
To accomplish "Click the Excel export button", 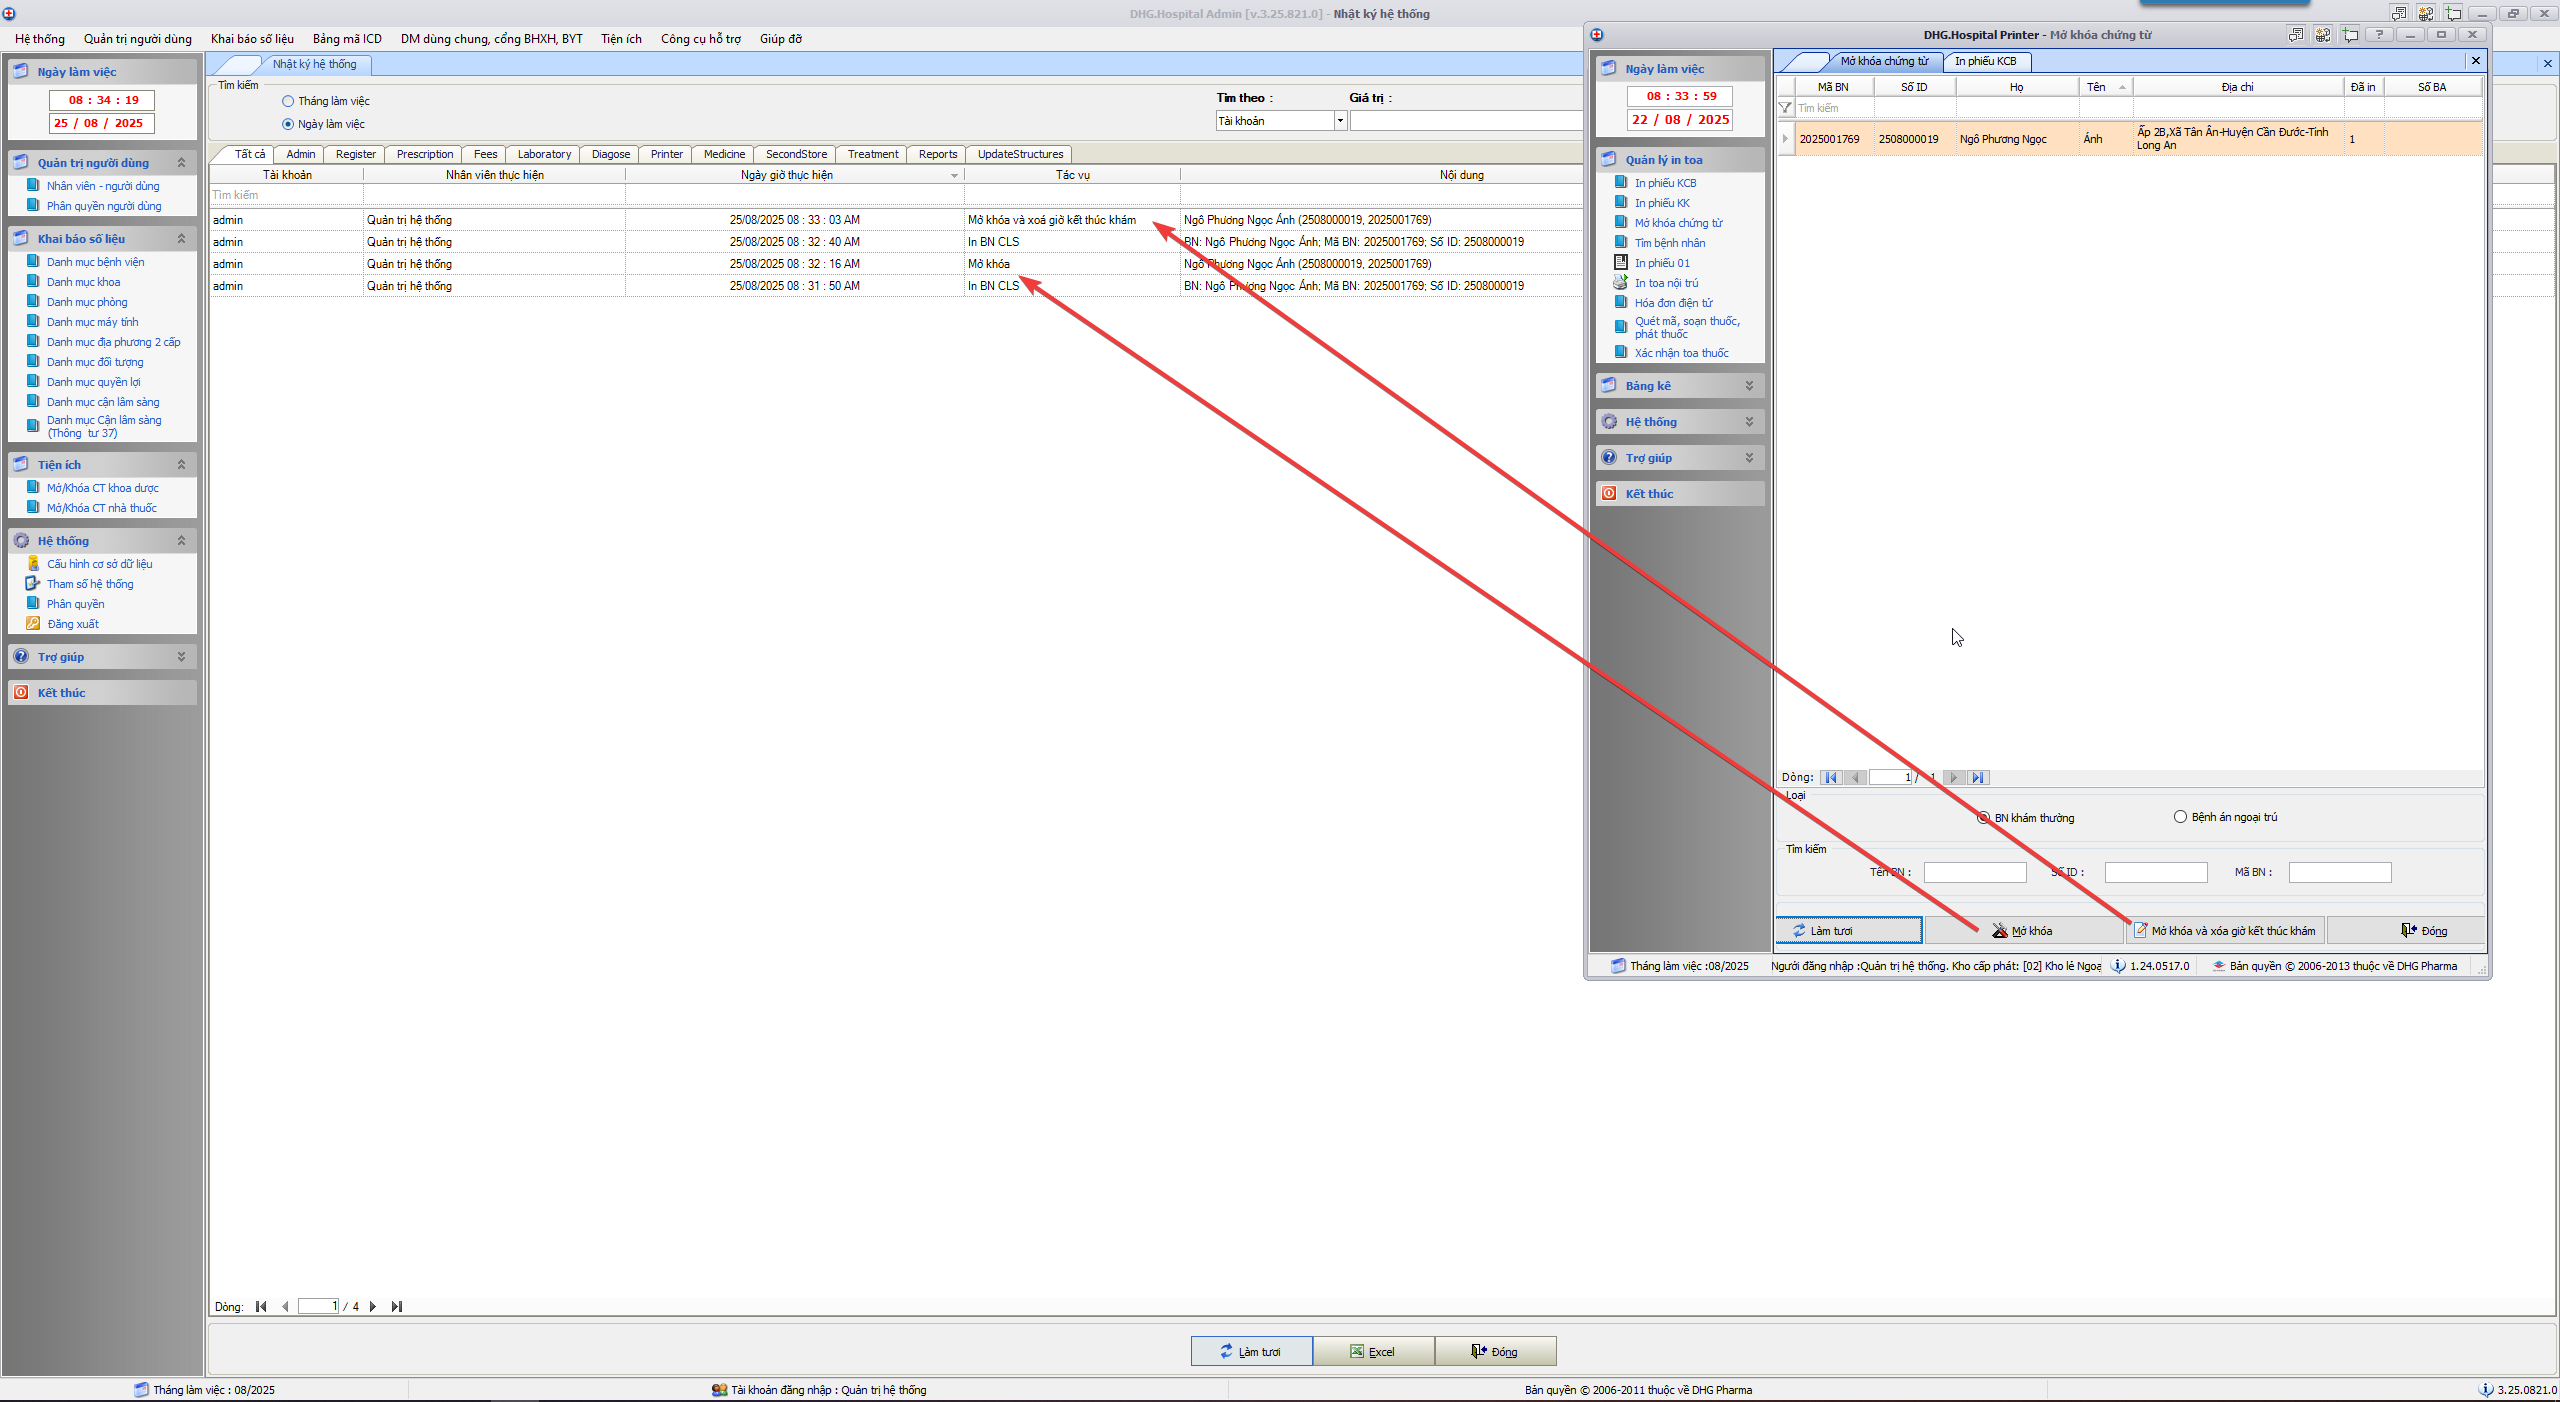I will click(x=1372, y=1351).
